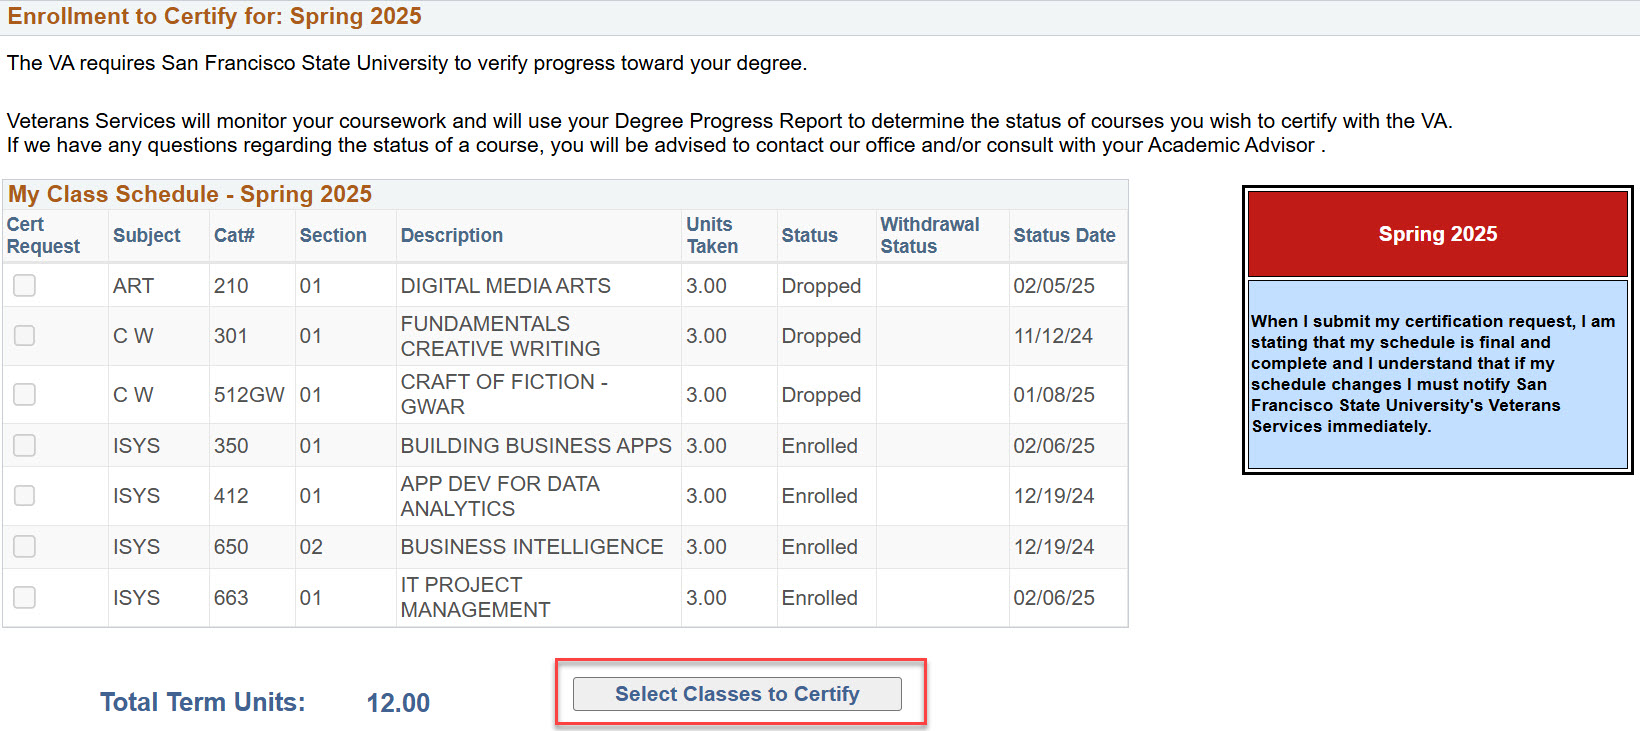
Task: Click the Units Taken column header
Action: (x=711, y=236)
